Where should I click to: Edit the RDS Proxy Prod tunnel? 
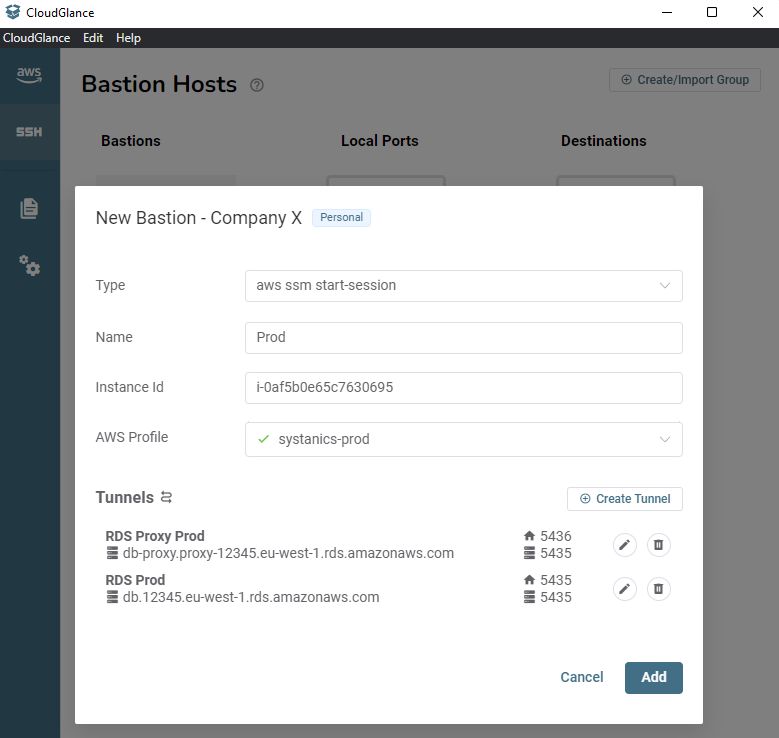(624, 545)
